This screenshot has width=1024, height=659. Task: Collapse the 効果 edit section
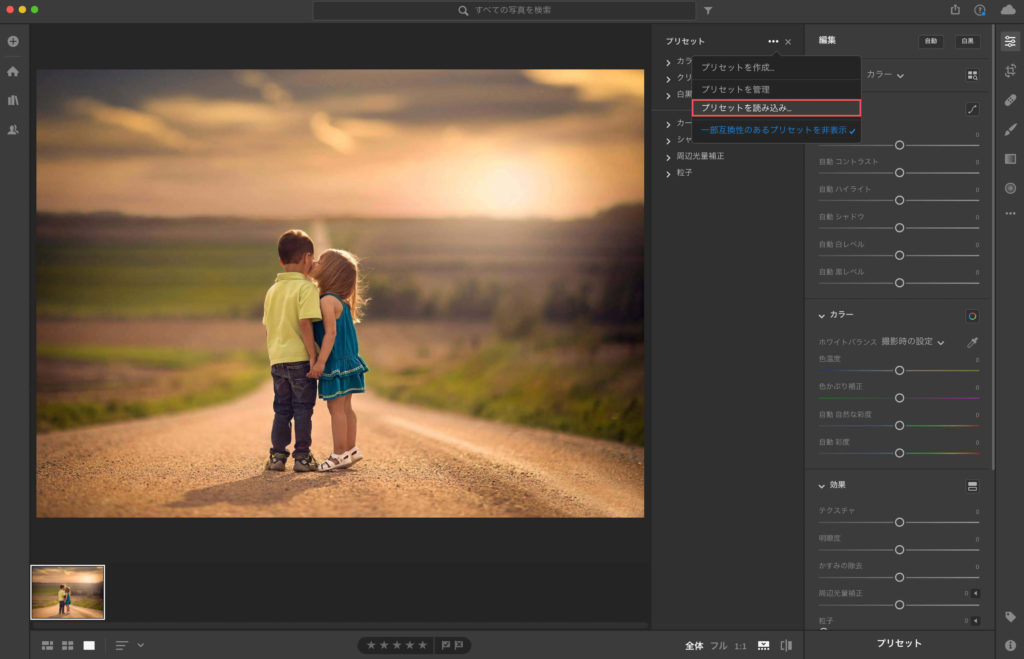tap(822, 486)
